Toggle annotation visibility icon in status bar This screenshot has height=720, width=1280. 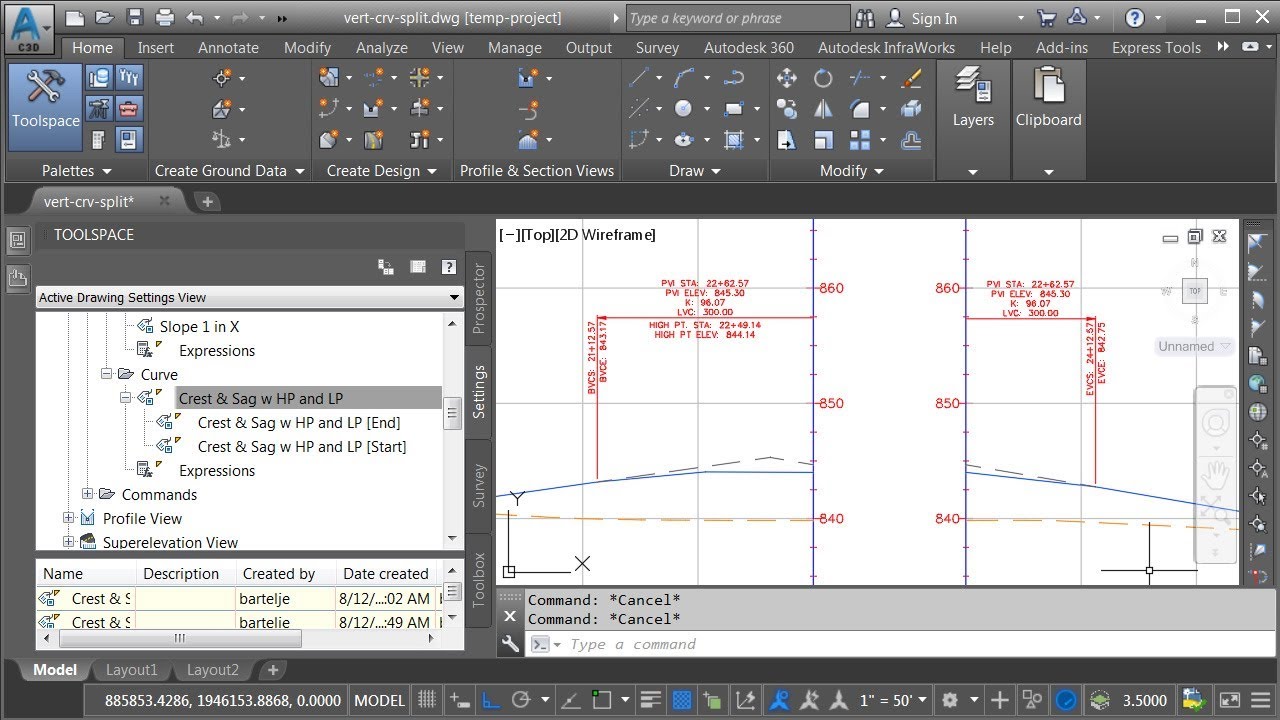[780, 700]
